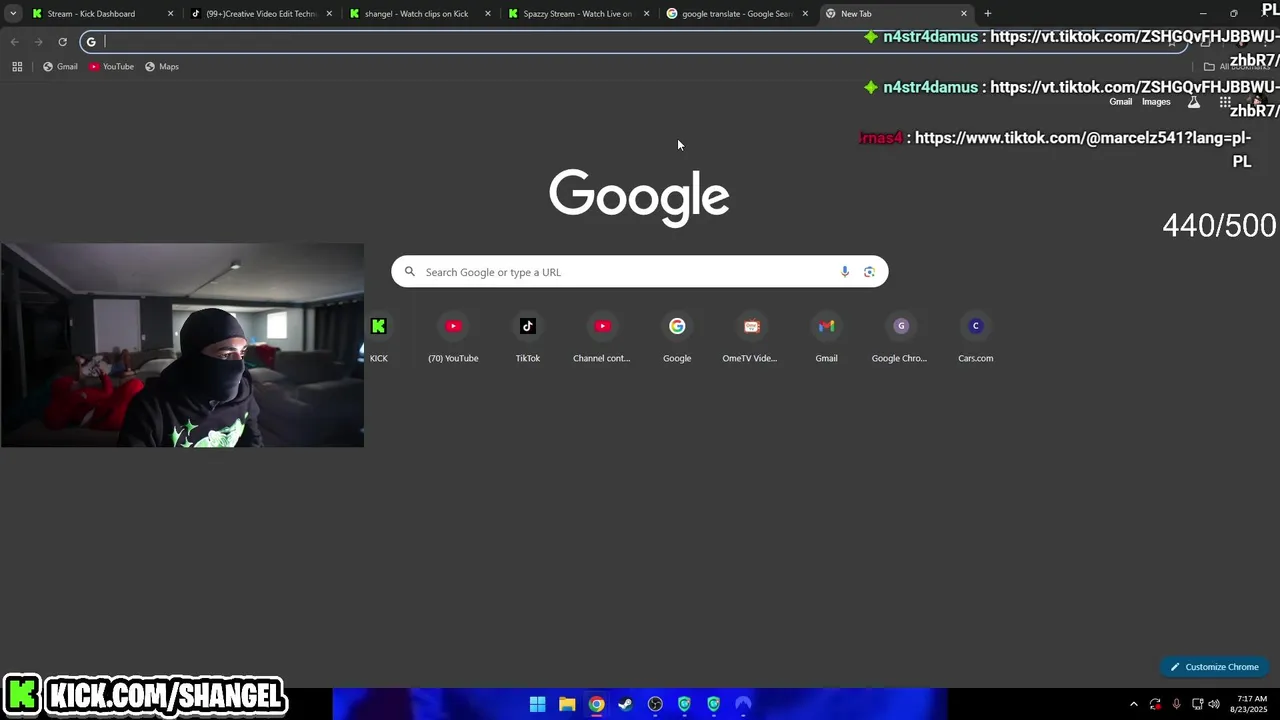Screen dimensions: 1280x720
Task: Open the Gmail bookmark
Action: (x=60, y=67)
